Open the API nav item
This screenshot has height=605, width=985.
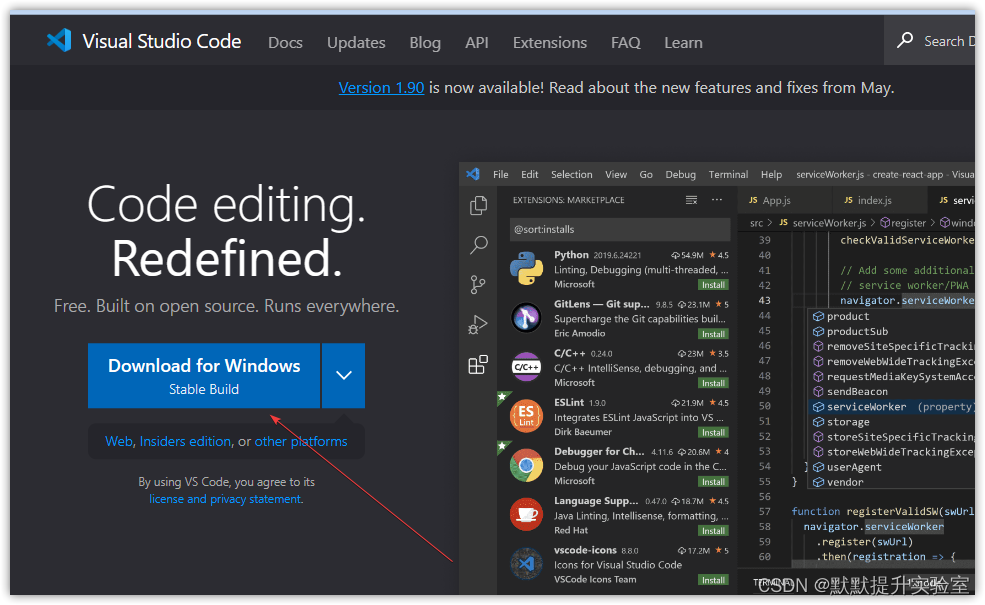coord(477,43)
